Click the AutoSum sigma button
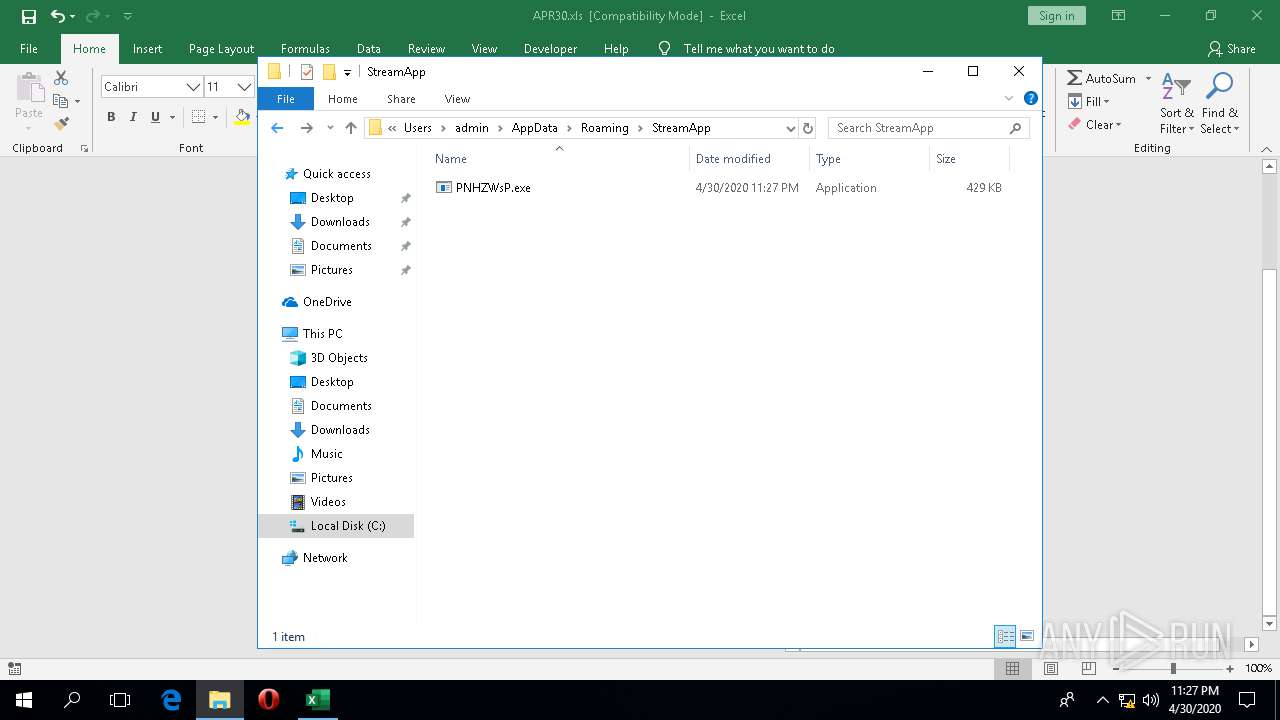 pyautogui.click(x=1100, y=78)
